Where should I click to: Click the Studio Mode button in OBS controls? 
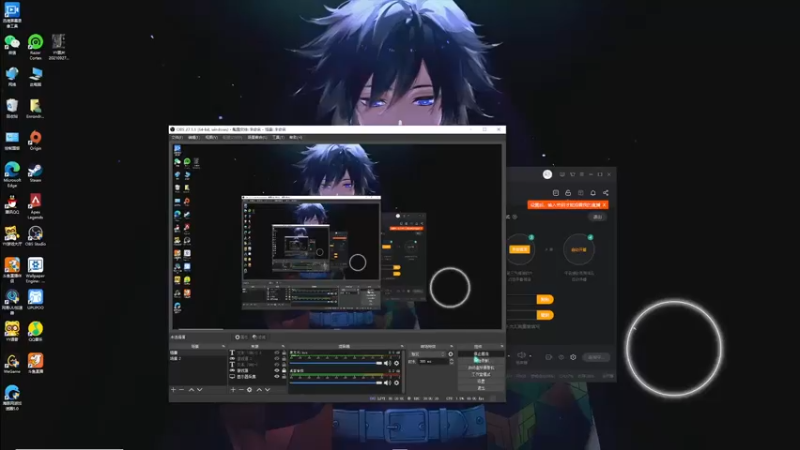click(x=481, y=374)
